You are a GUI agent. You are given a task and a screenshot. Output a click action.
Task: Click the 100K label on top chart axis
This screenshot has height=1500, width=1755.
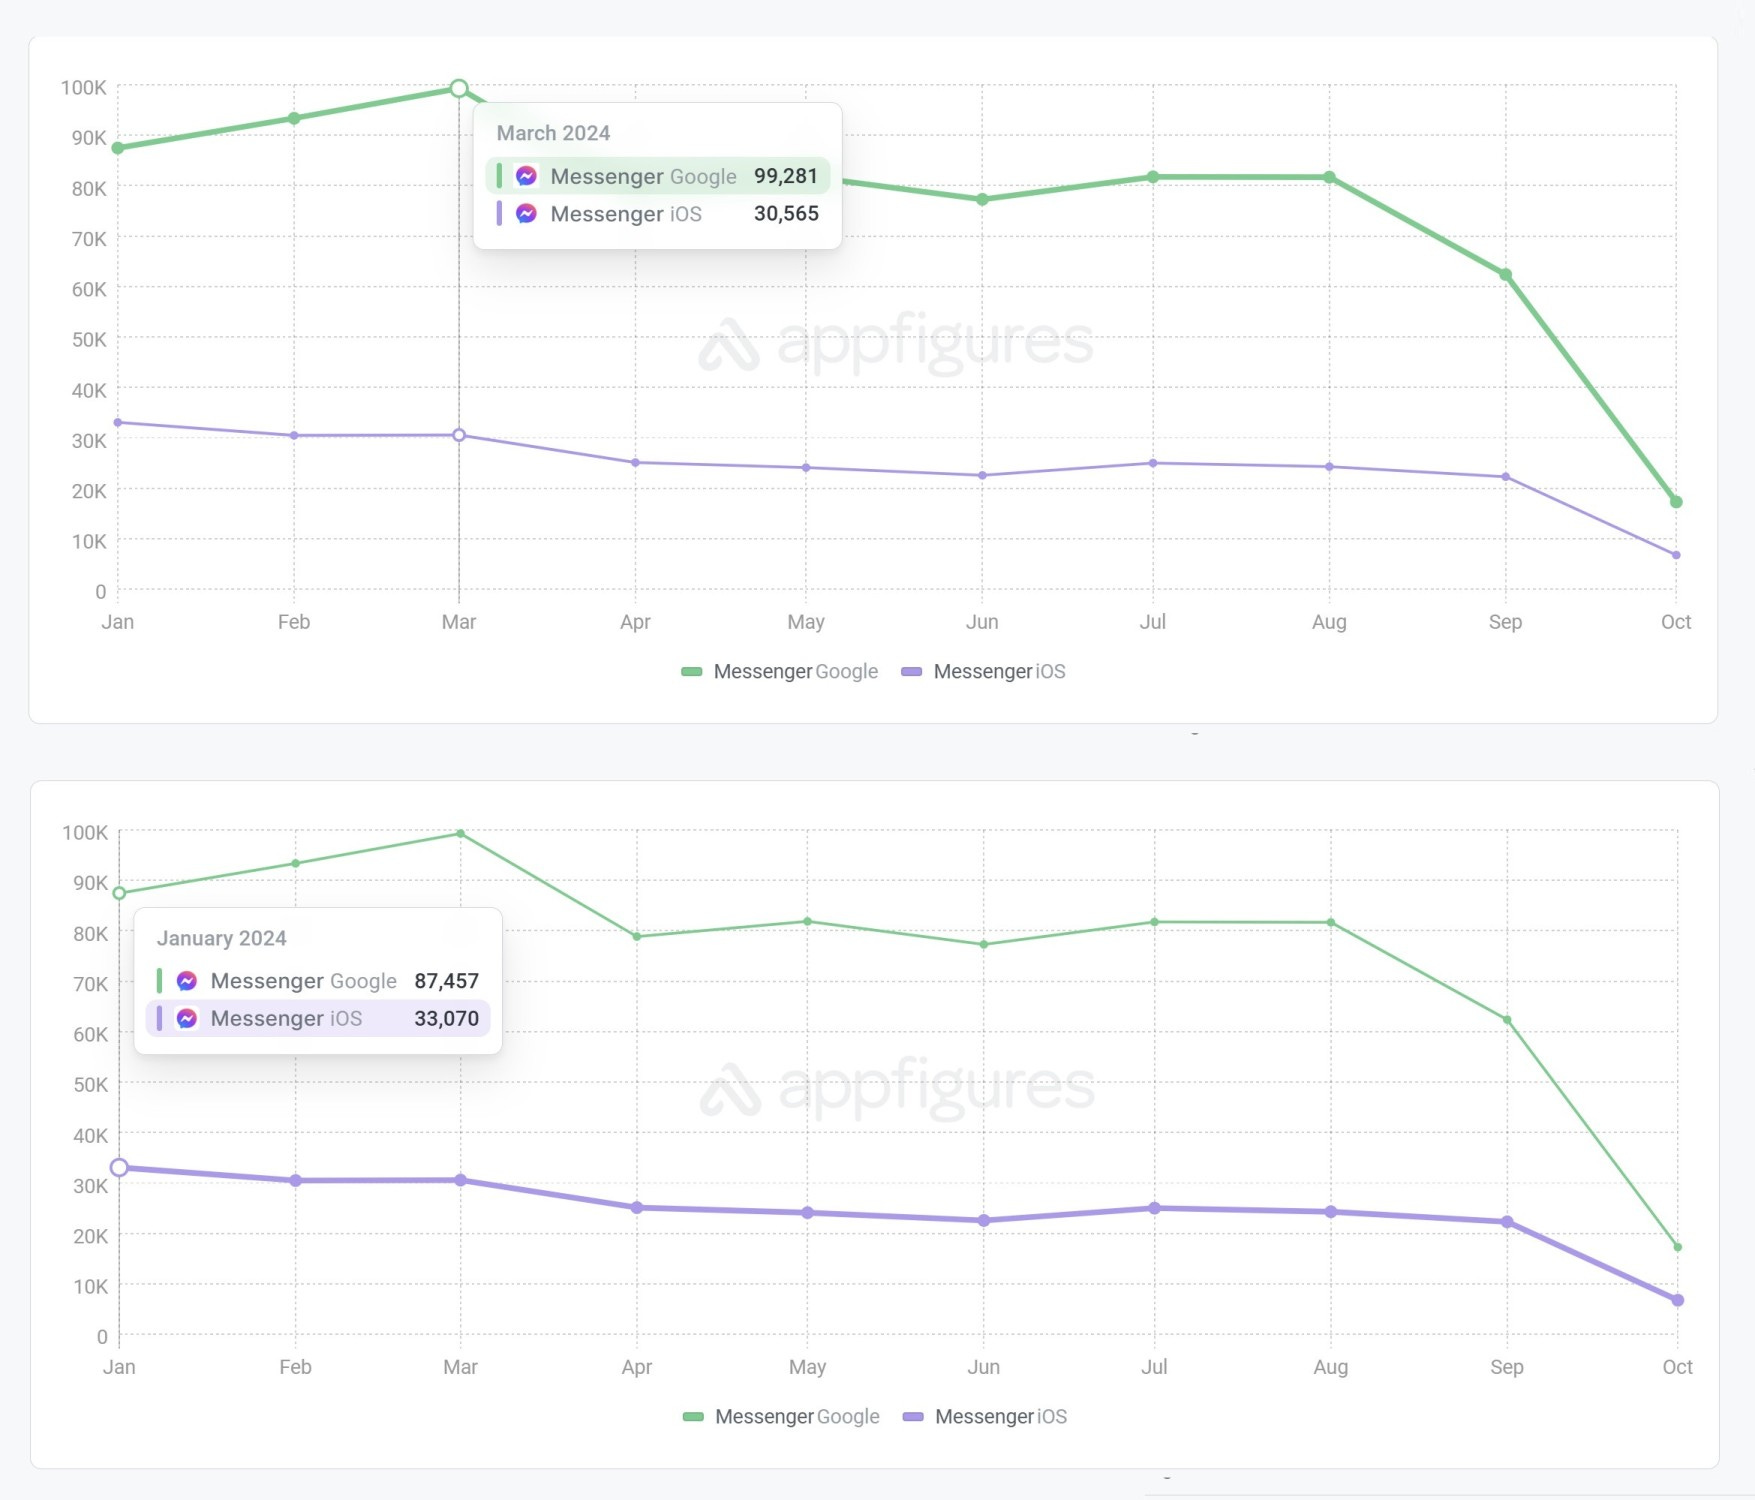point(84,88)
